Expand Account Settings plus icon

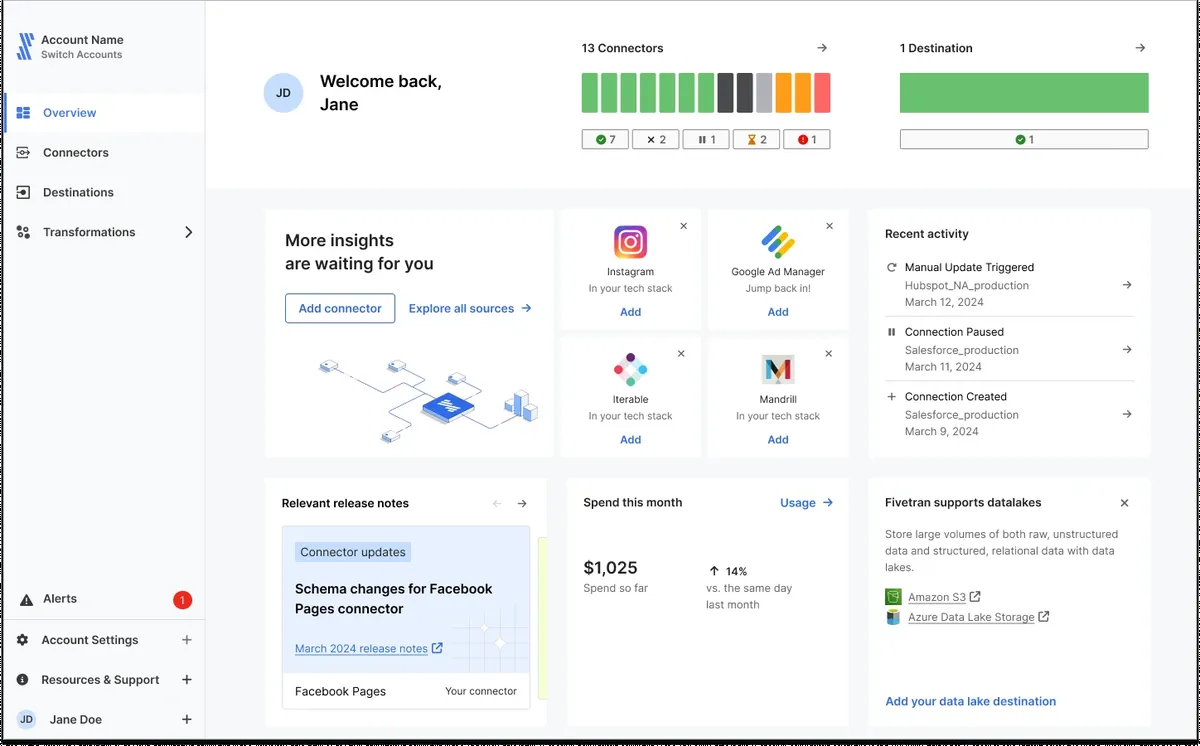[x=187, y=640]
